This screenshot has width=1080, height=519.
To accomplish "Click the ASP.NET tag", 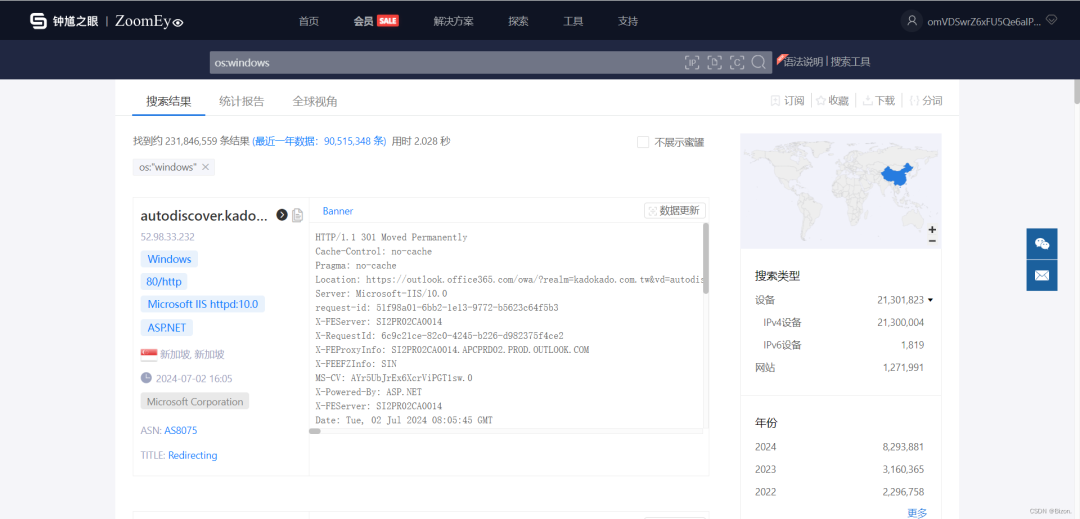I will (167, 328).
